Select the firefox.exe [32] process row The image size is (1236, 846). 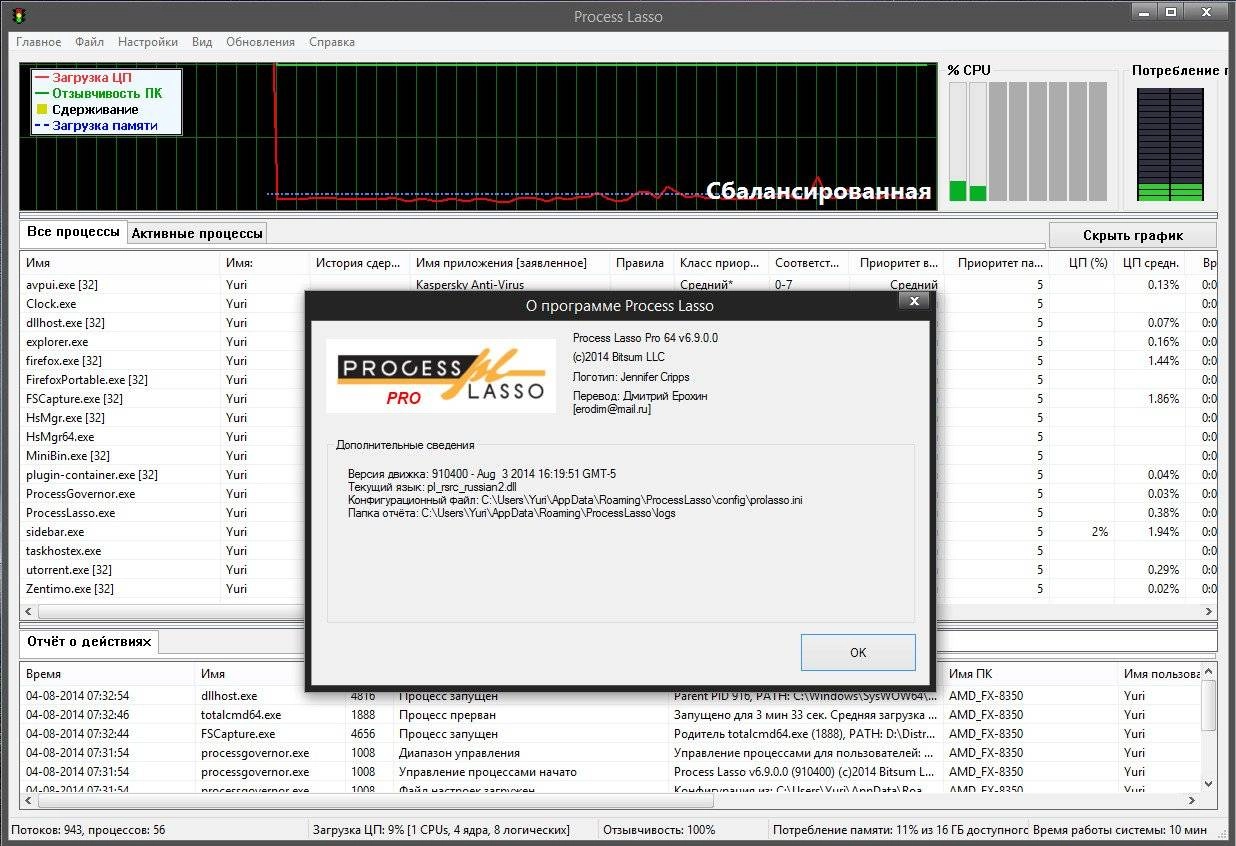click(x=64, y=361)
